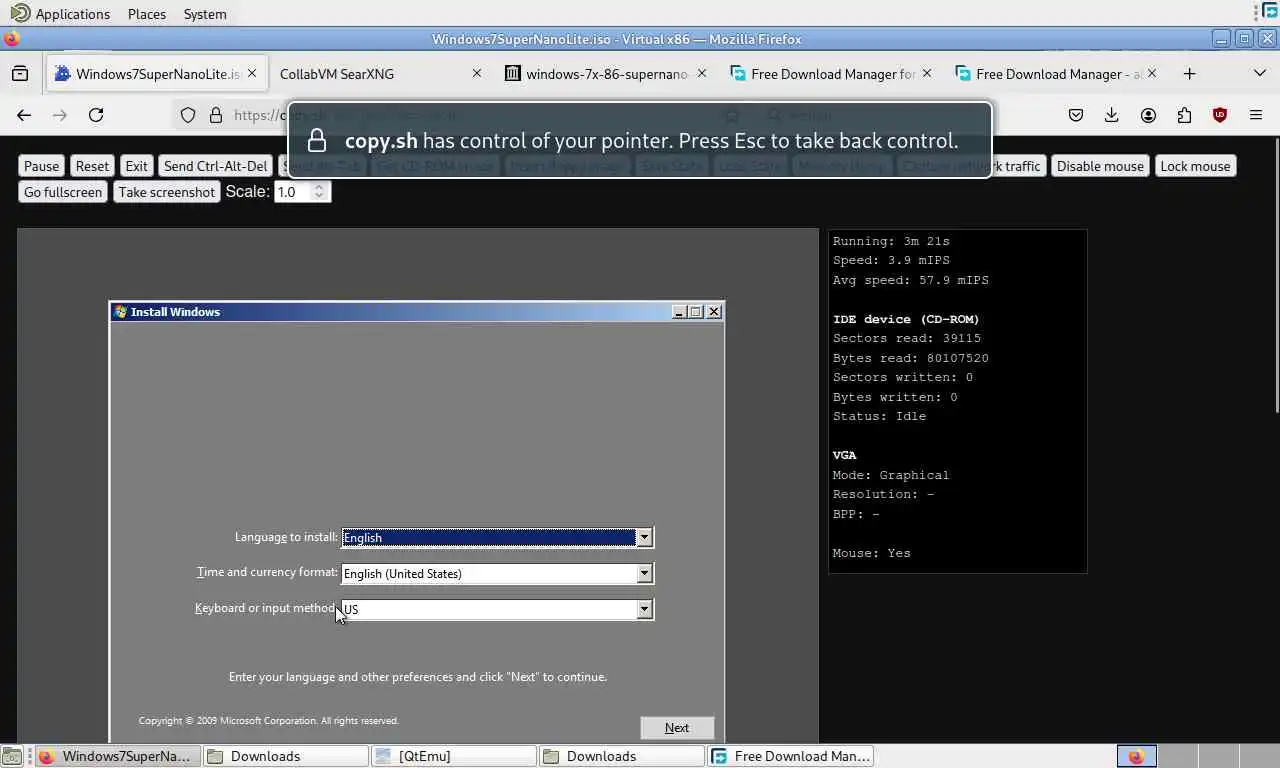Open the first Downloads taskbar window
Viewport: 1280px width, 768px height.
click(x=285, y=756)
